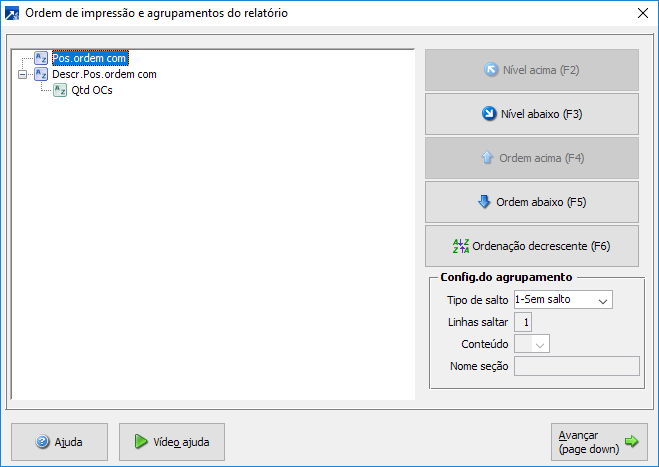Click Avançar (page down) to proceed
Image resolution: width=659 pixels, height=467 pixels.
click(x=599, y=442)
